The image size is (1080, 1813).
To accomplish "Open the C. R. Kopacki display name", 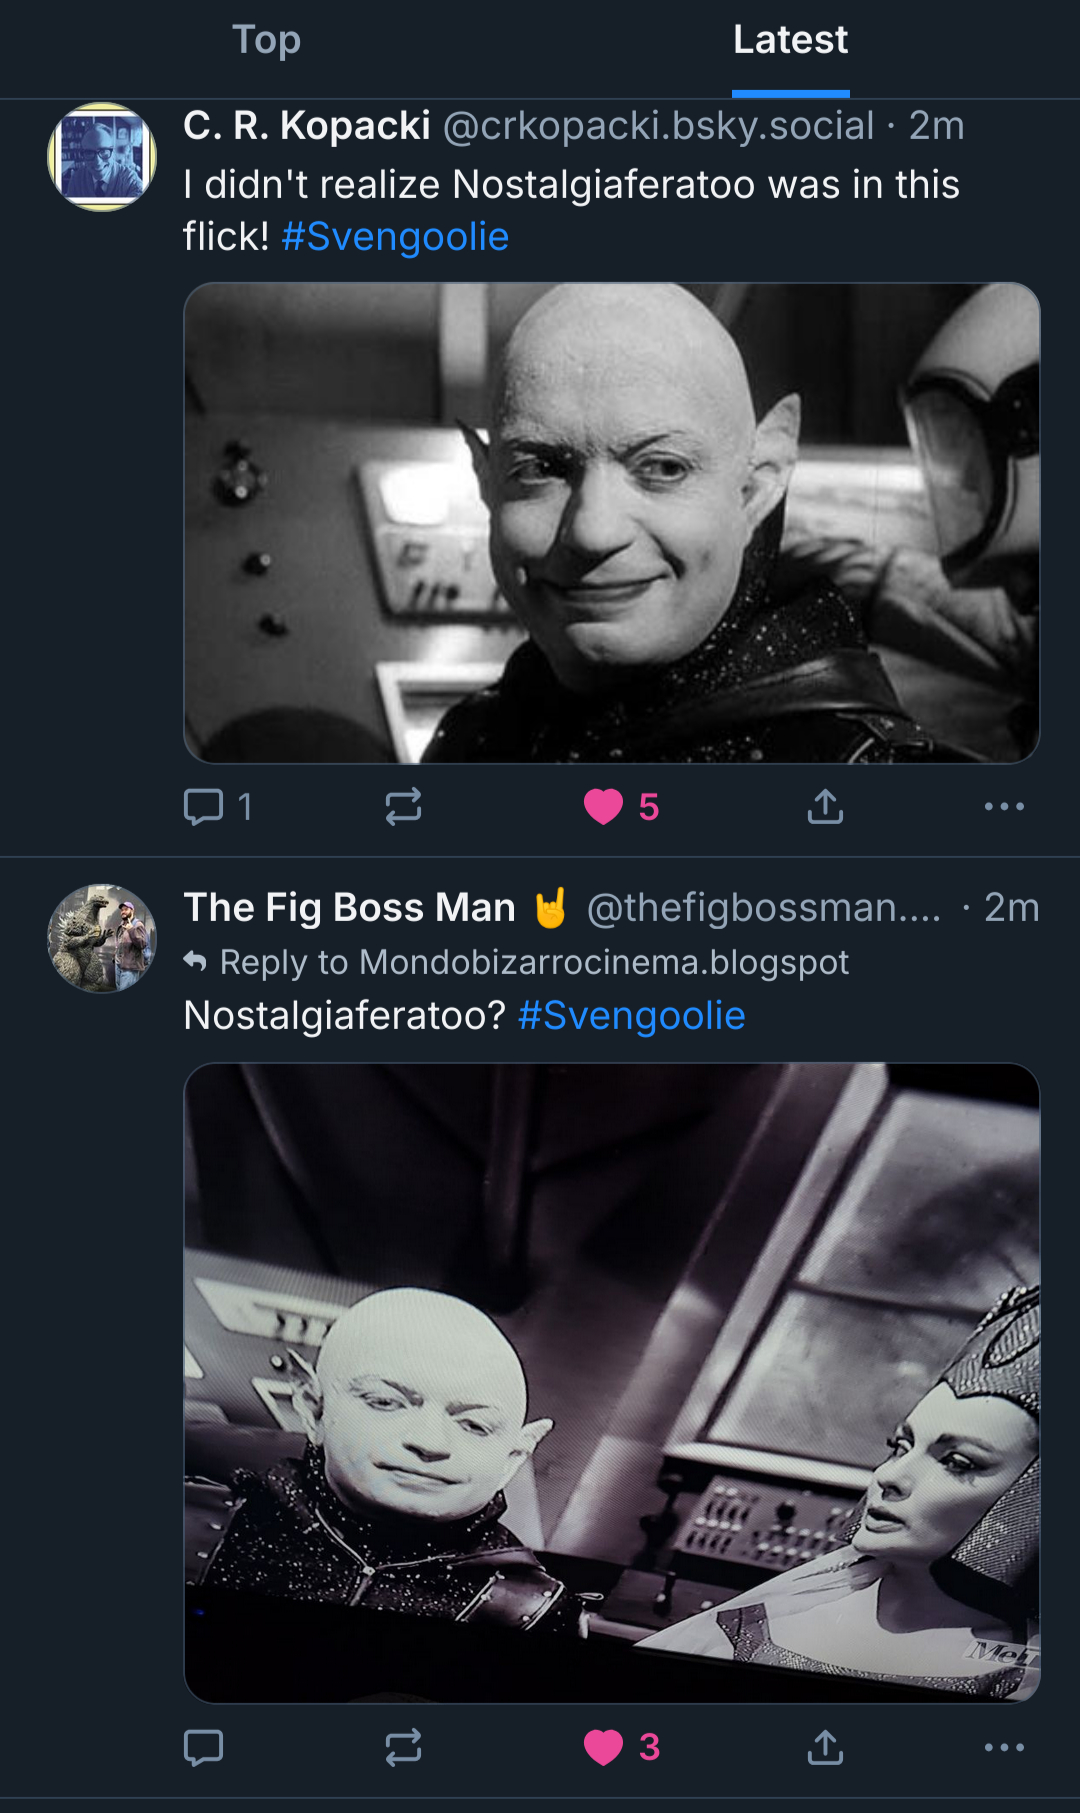I will pyautogui.click(x=307, y=126).
